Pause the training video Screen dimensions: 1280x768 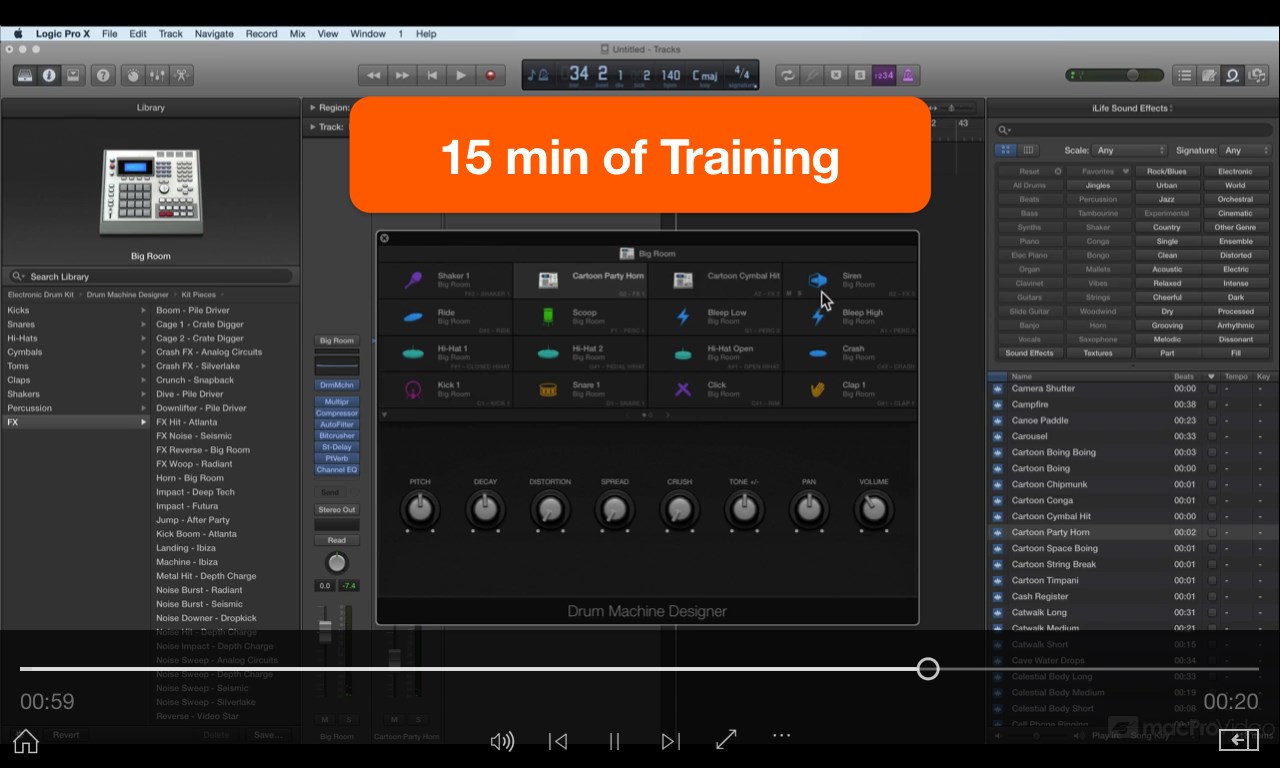click(x=614, y=741)
